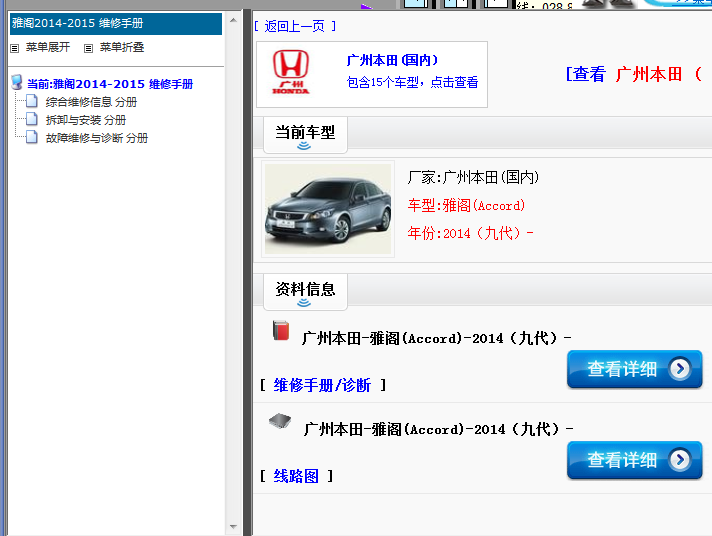Go back via 返回上一页 link
The width and height of the screenshot is (712, 536).
click(295, 26)
